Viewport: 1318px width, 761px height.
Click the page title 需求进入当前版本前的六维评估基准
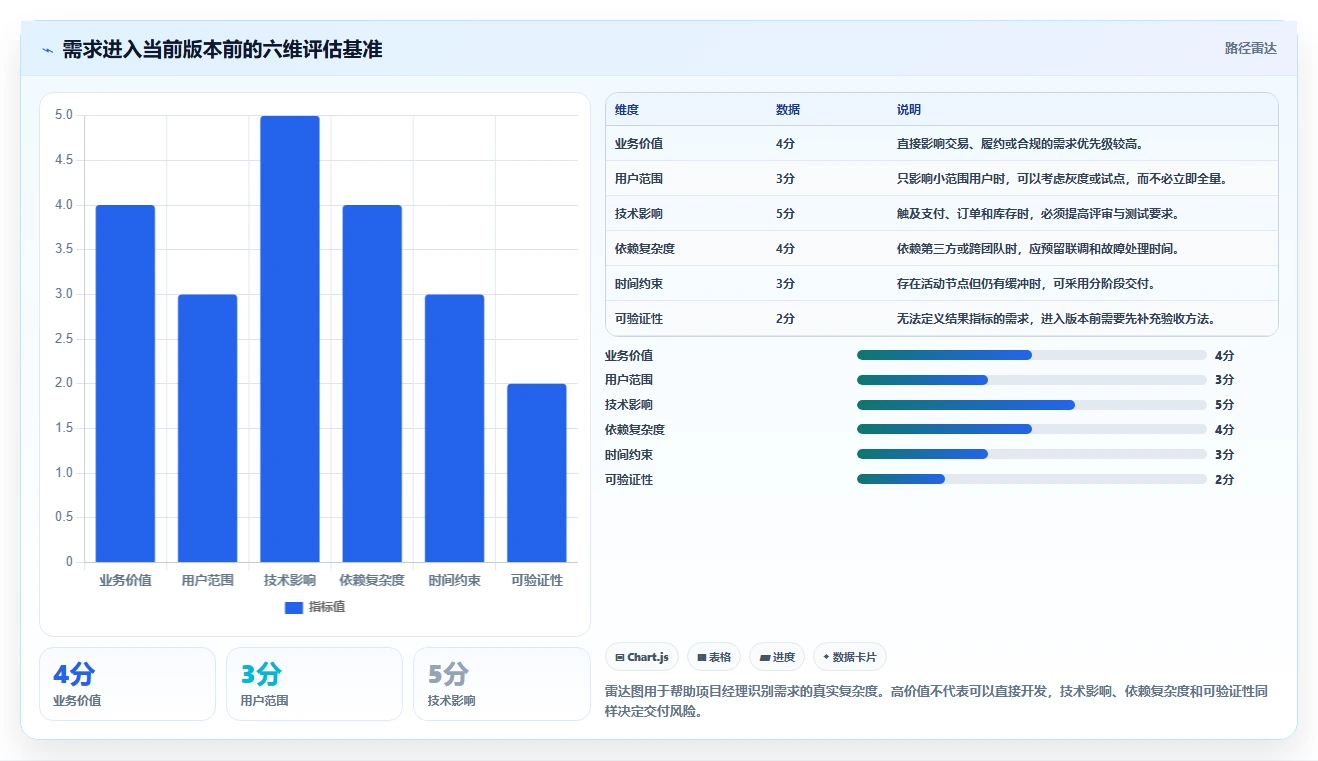222,50
